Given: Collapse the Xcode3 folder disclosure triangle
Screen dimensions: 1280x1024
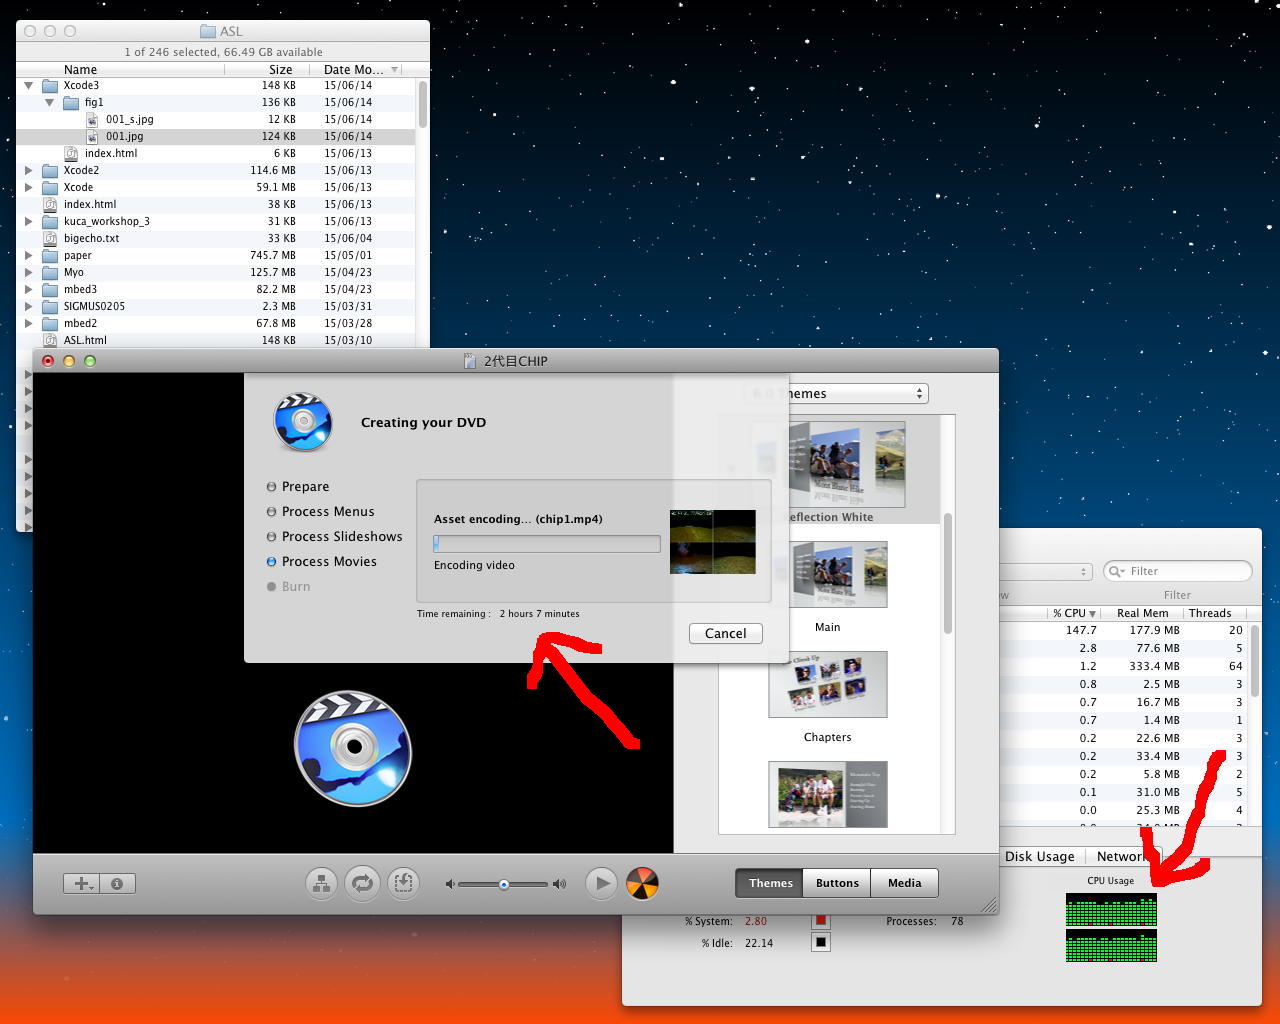Looking at the screenshot, I should pos(29,86).
